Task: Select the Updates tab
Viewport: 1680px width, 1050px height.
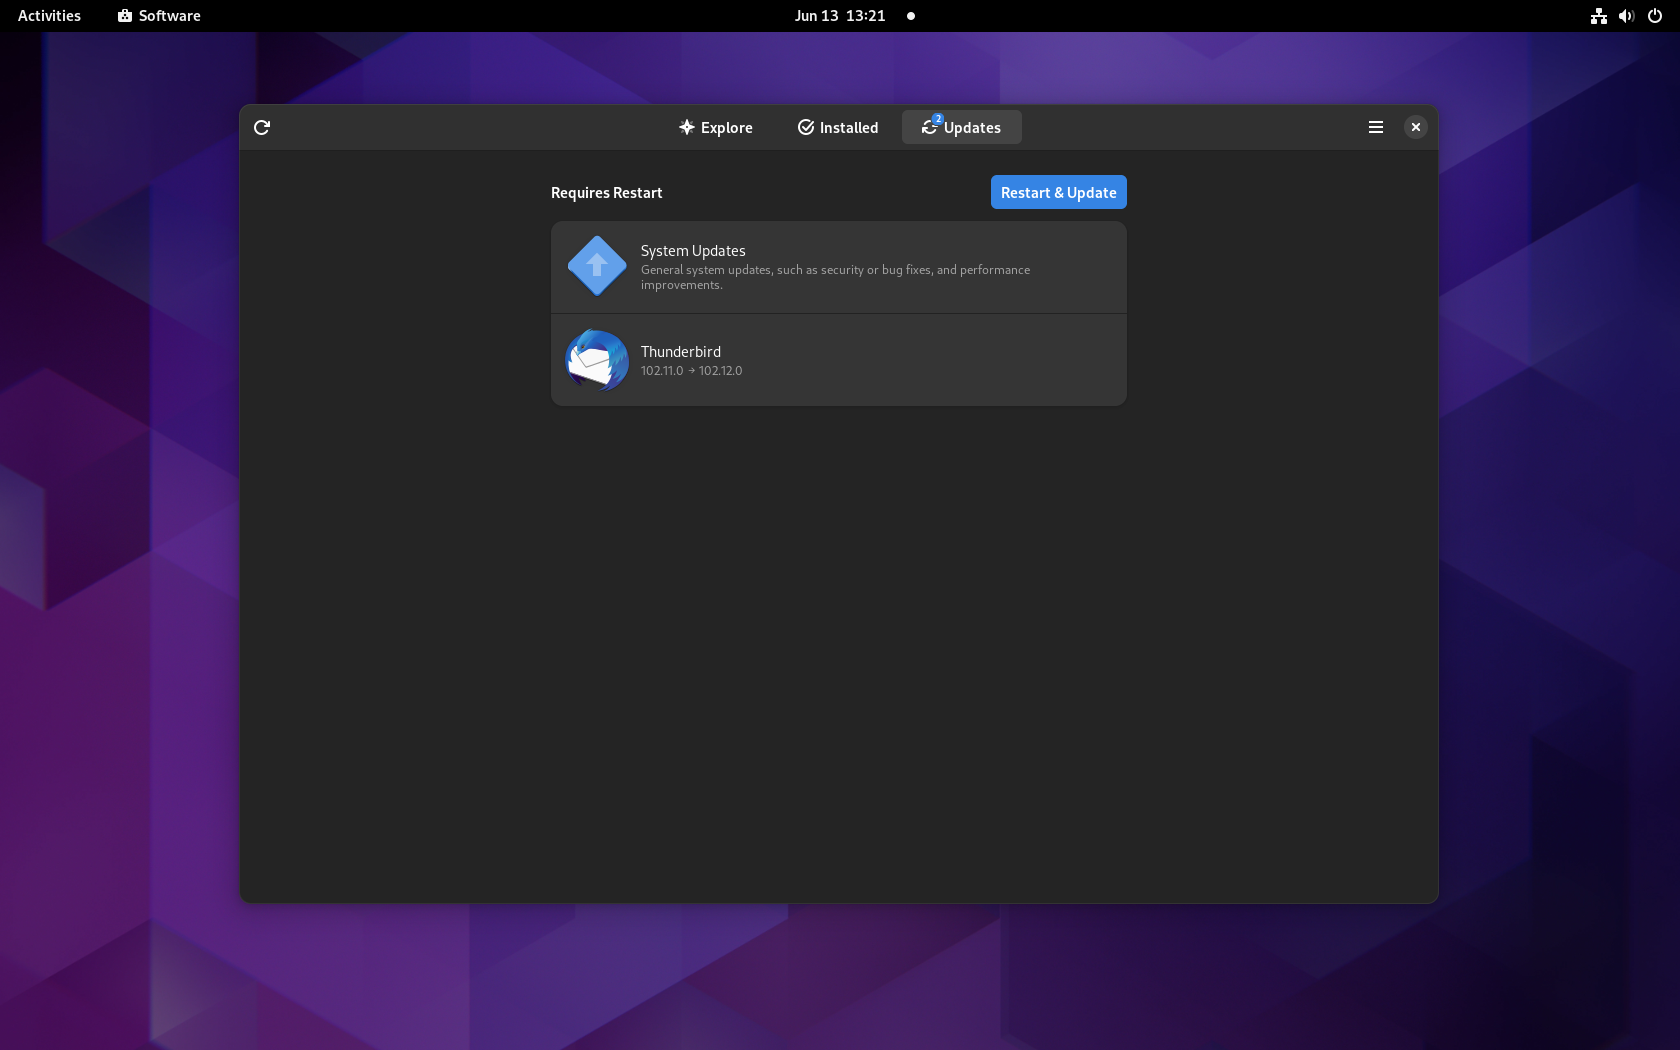Action: click(x=961, y=127)
